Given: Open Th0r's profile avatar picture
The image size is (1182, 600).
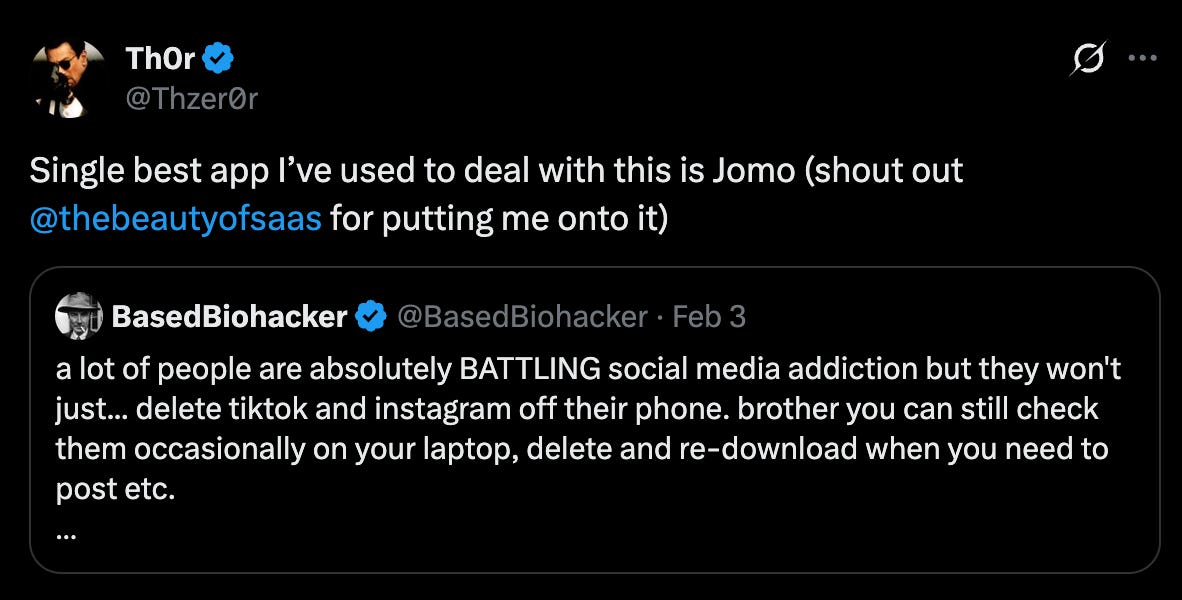Looking at the screenshot, I should tap(69, 78).
